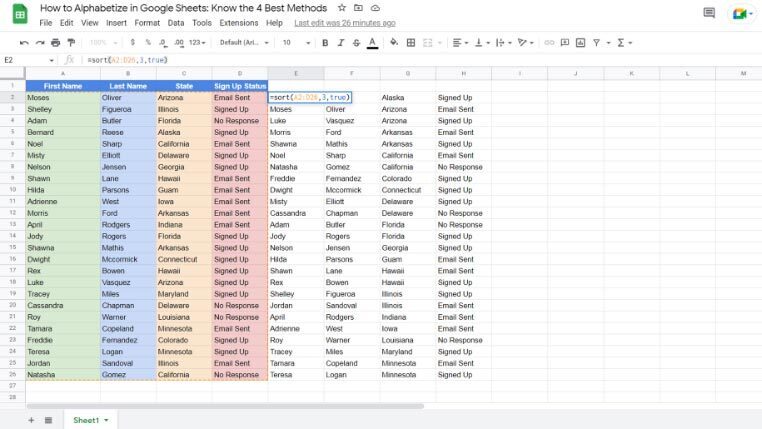Click the Insert link icon
Viewport: 762px width, 429px height.
click(549, 43)
